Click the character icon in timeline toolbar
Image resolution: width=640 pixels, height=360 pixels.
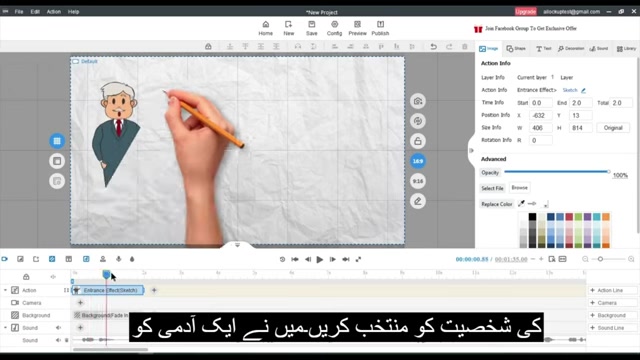[x=103, y=259]
